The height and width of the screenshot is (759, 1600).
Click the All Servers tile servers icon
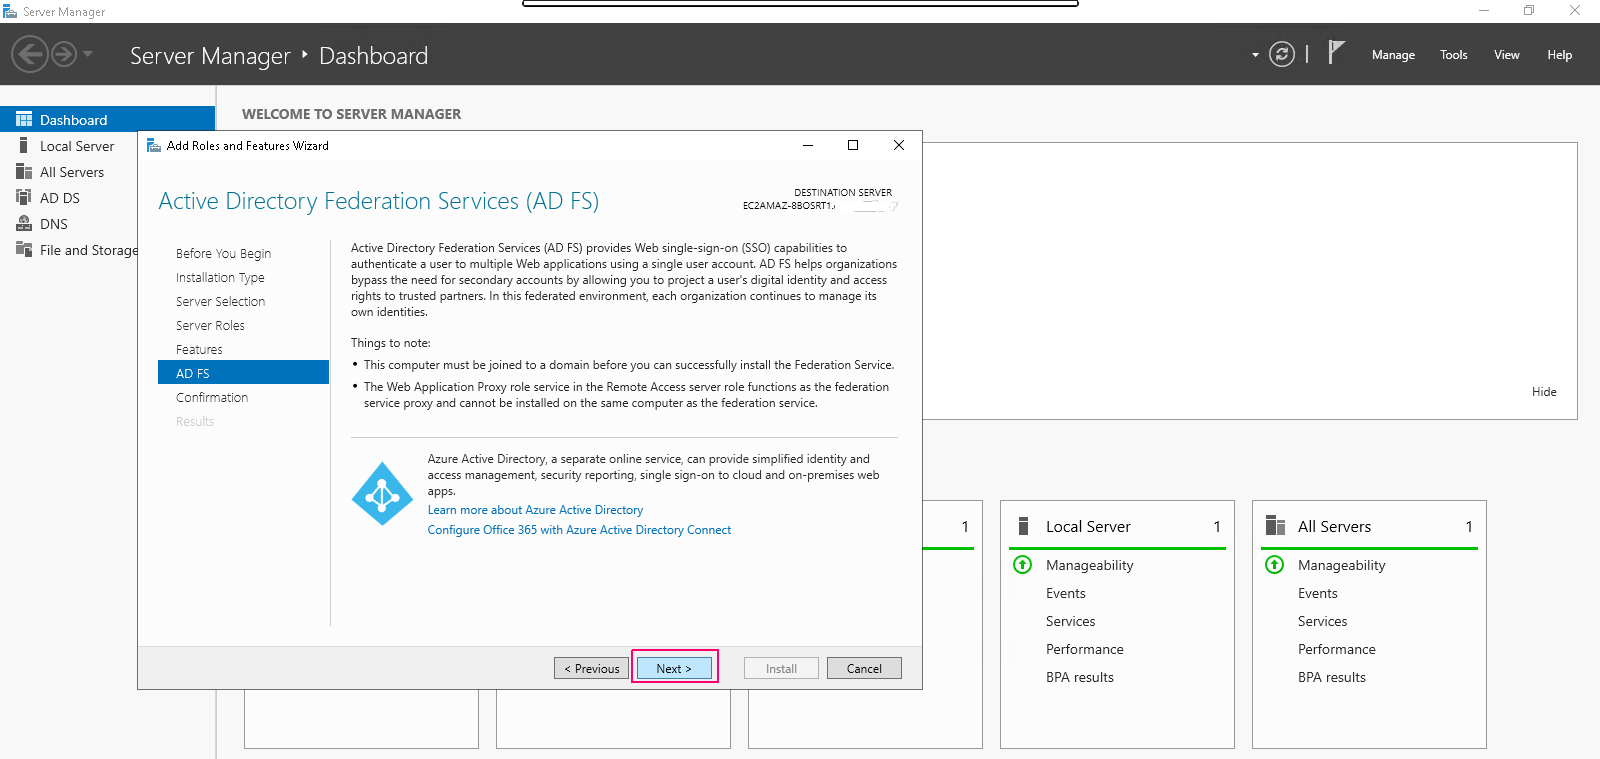click(x=1275, y=526)
